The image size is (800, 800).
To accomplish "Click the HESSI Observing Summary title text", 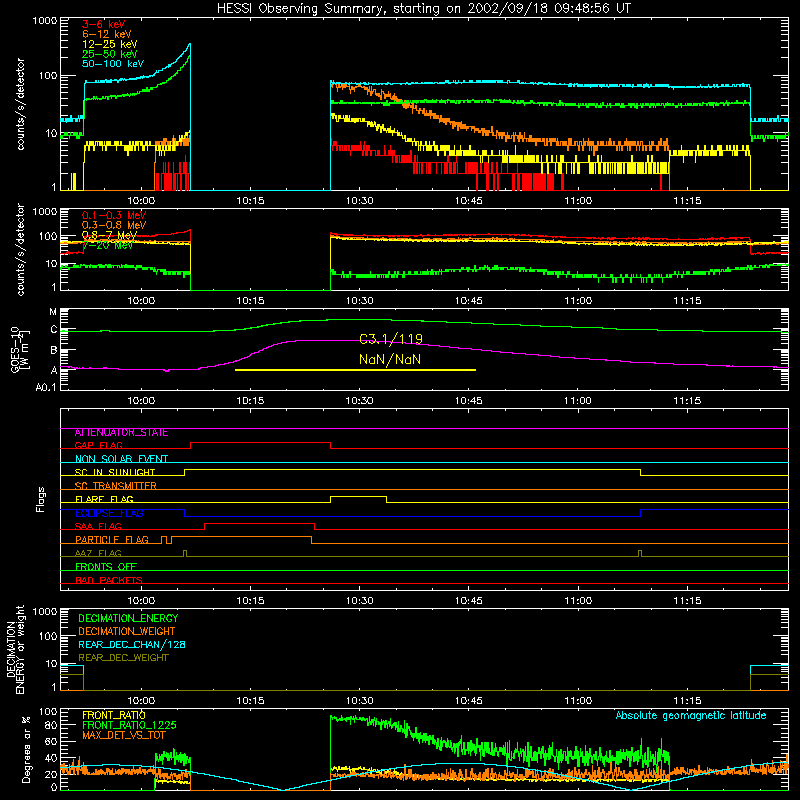I will (x=423, y=9).
